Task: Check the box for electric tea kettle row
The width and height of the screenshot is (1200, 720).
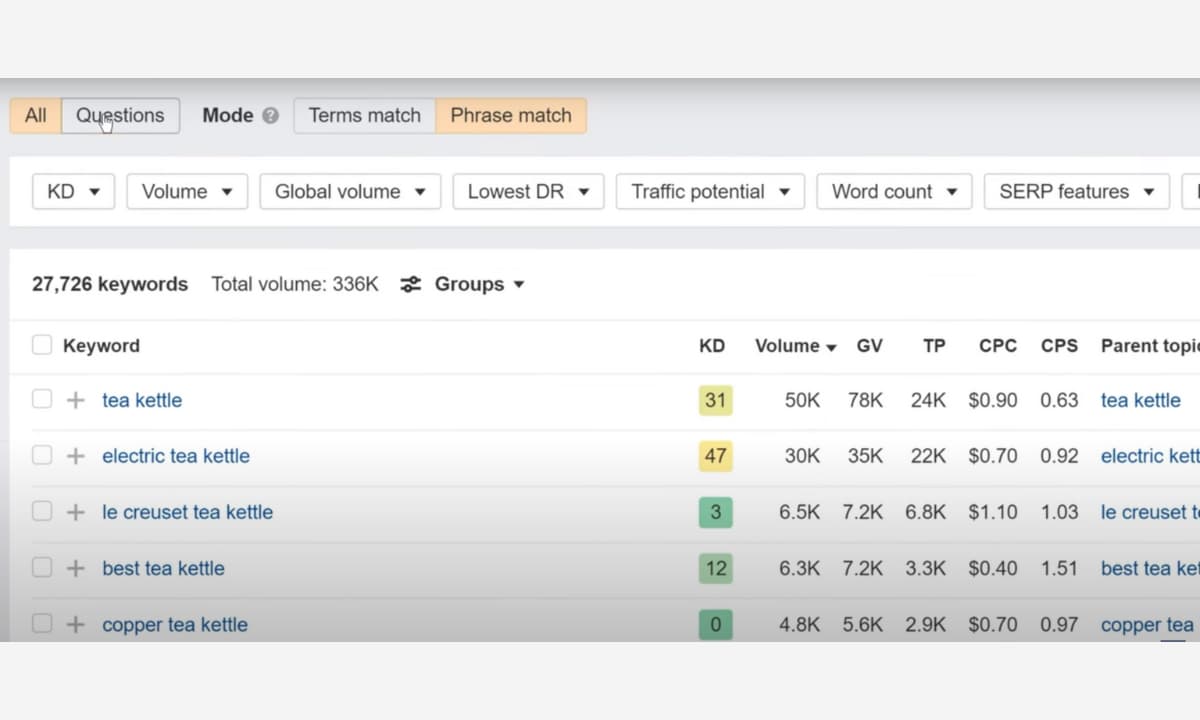Action: click(x=42, y=455)
